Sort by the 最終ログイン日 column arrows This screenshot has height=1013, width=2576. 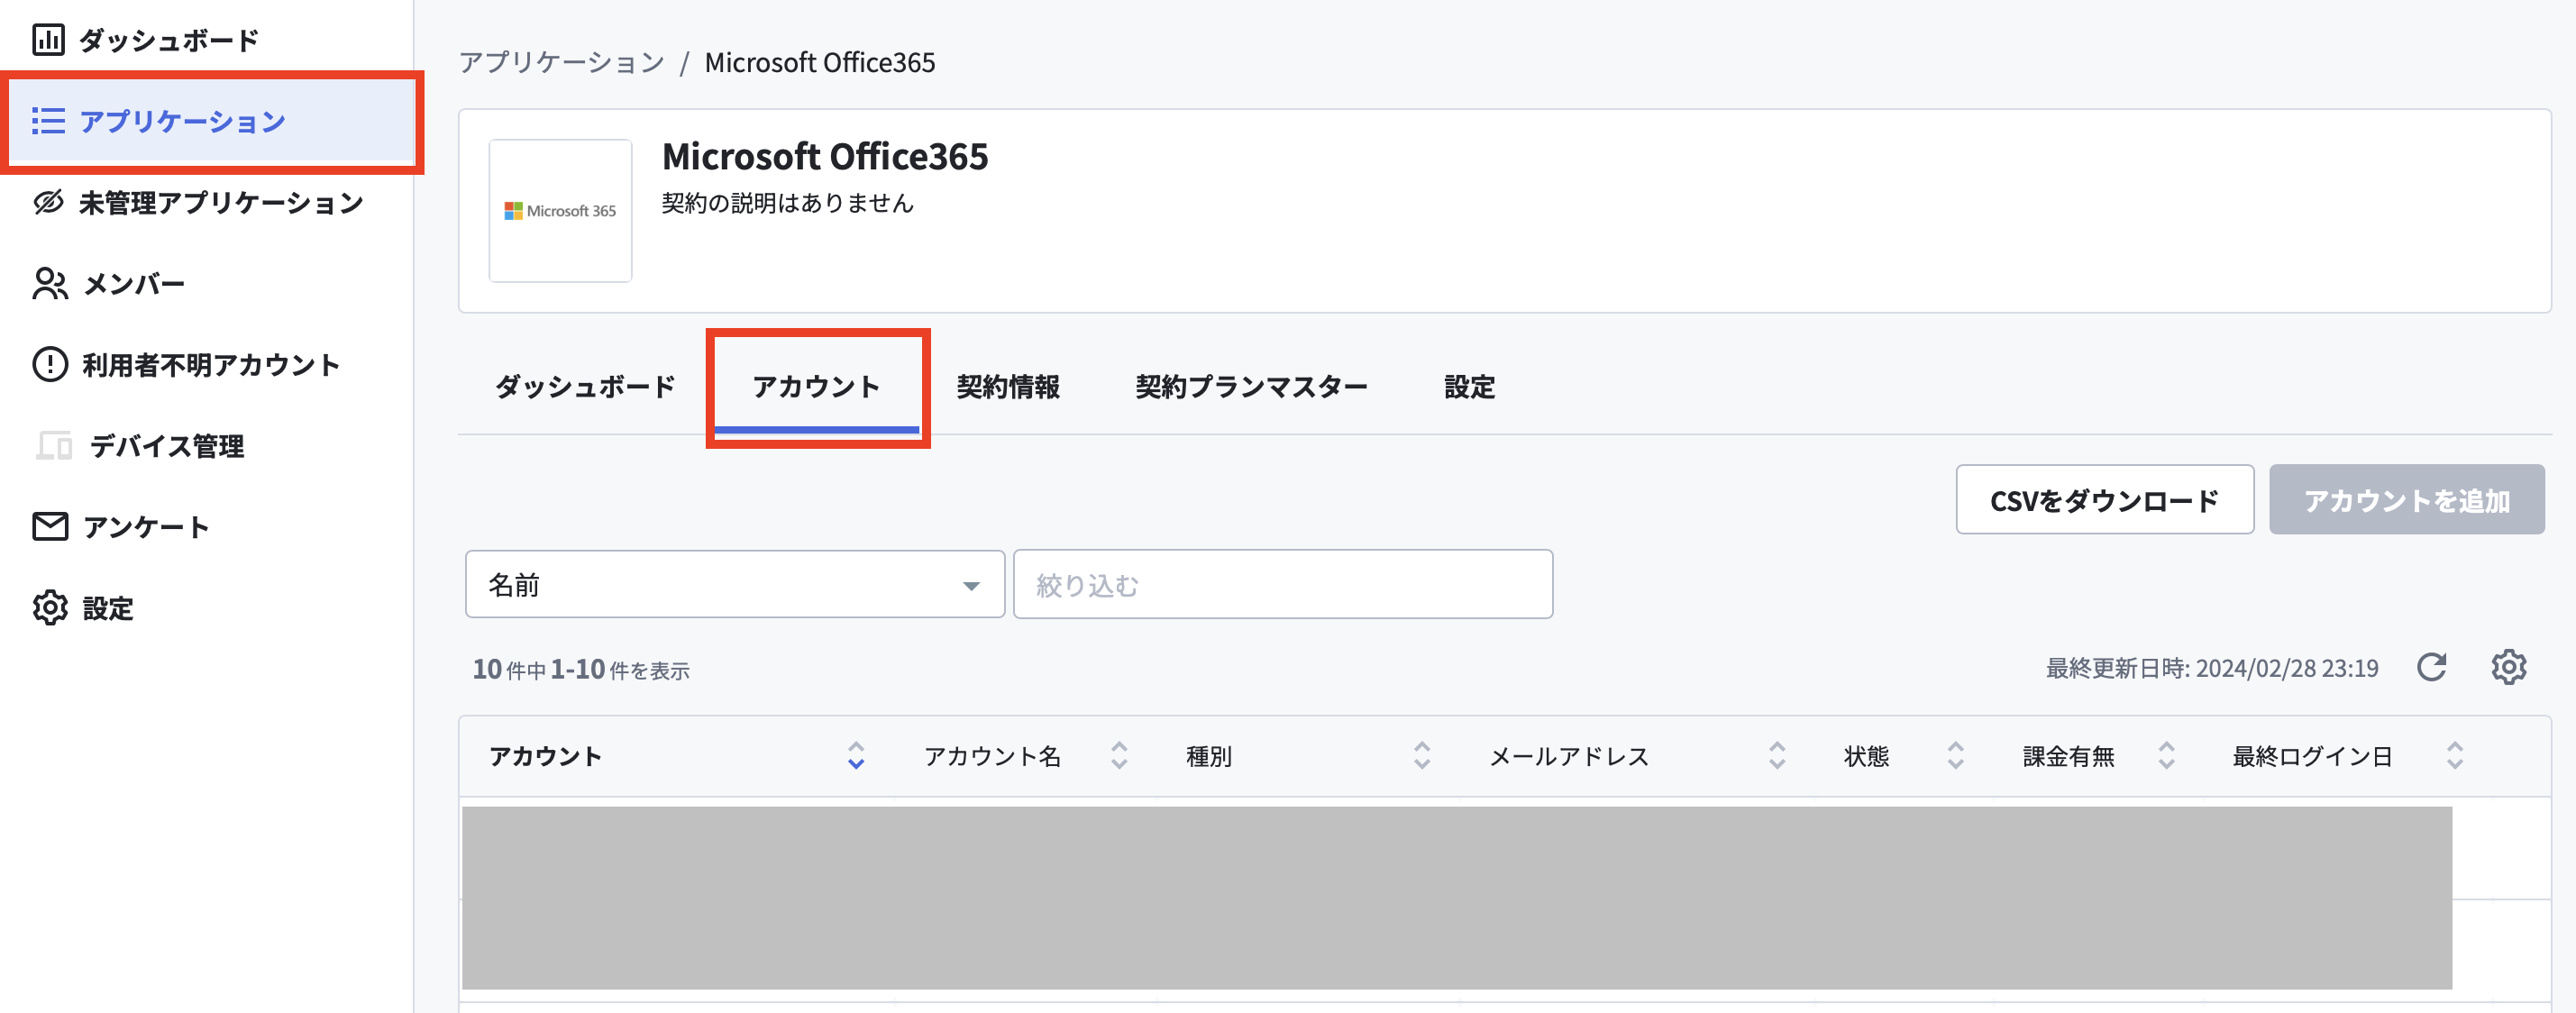pos(2455,756)
